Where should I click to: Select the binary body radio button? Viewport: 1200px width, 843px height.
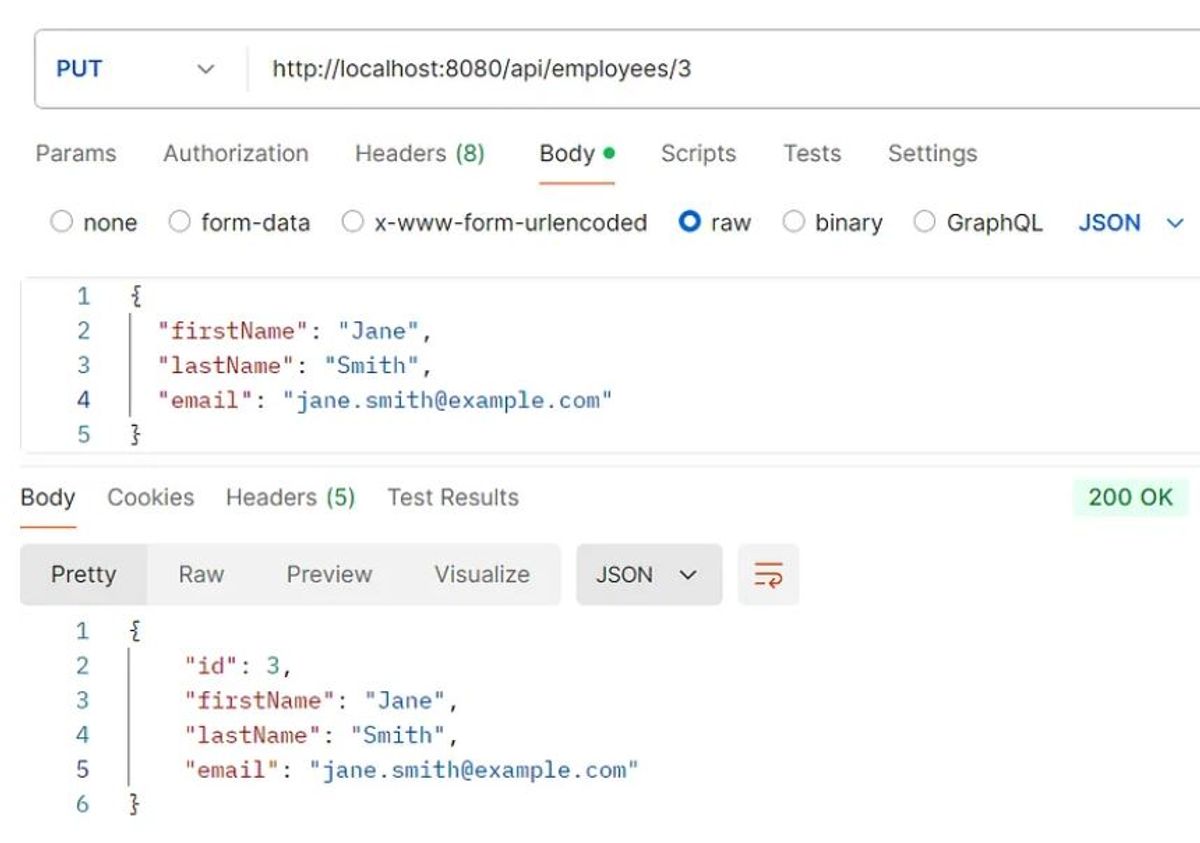point(794,222)
